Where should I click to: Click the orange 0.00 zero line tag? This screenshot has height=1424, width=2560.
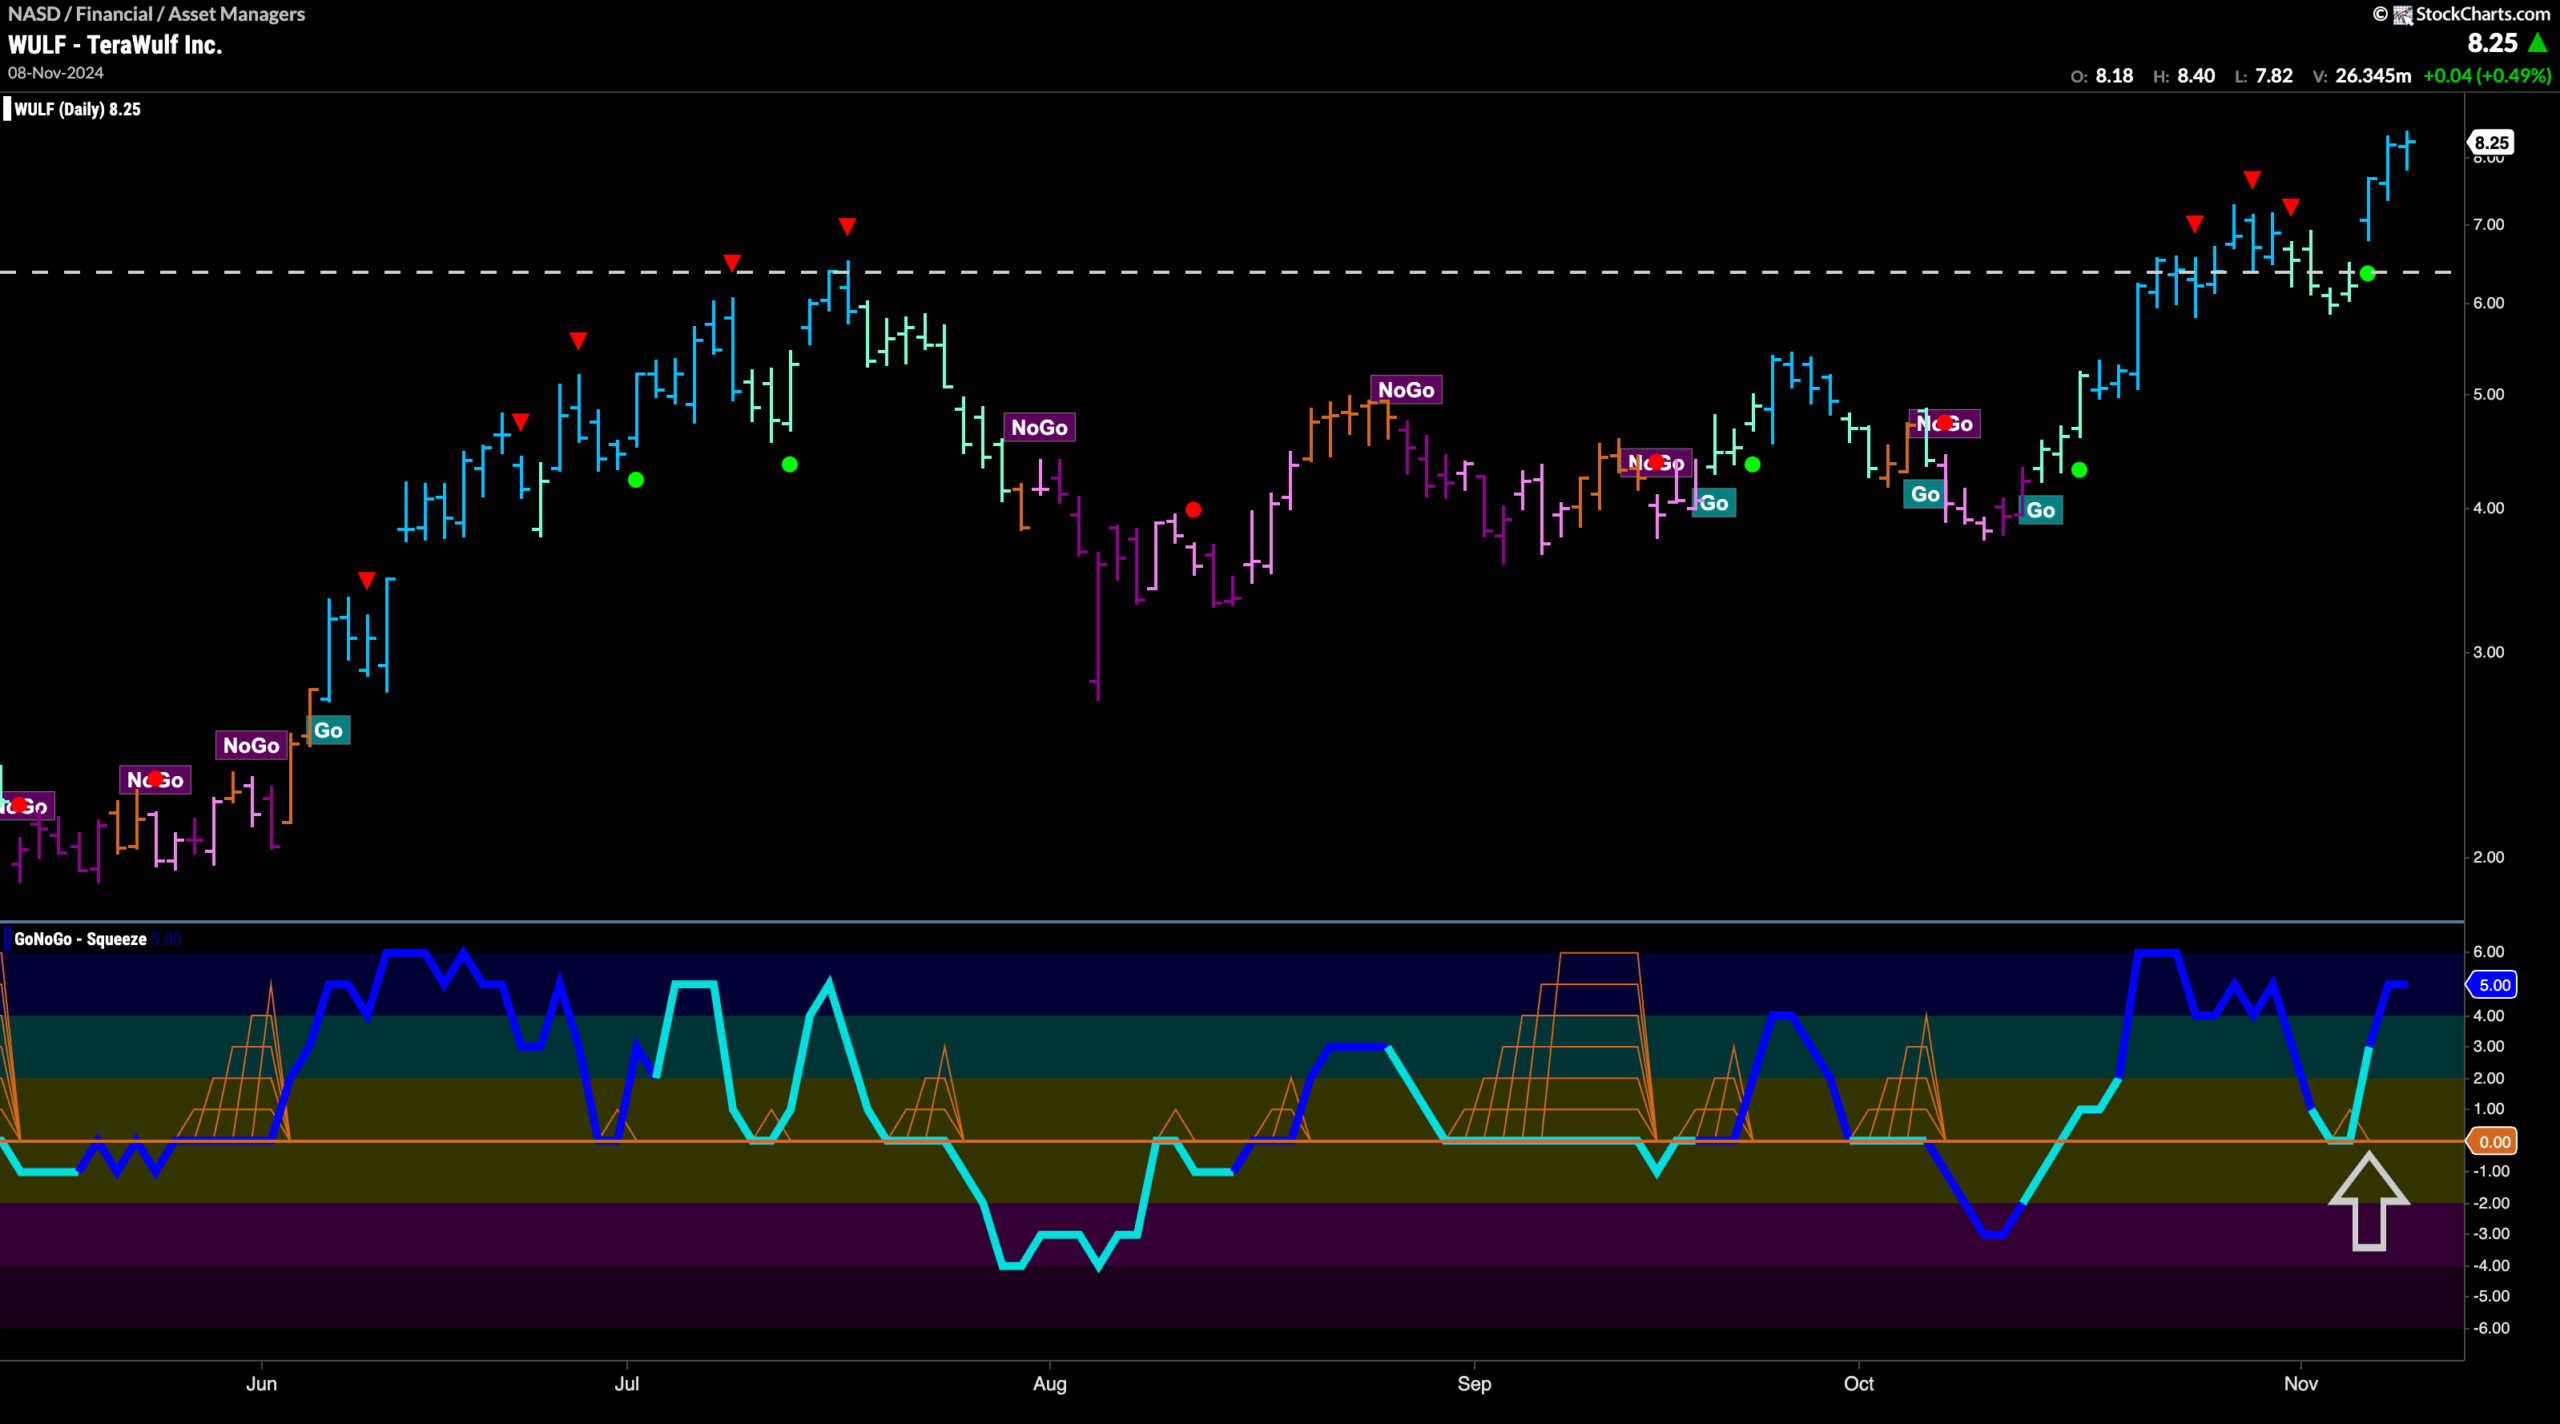pyautogui.click(x=2494, y=1142)
